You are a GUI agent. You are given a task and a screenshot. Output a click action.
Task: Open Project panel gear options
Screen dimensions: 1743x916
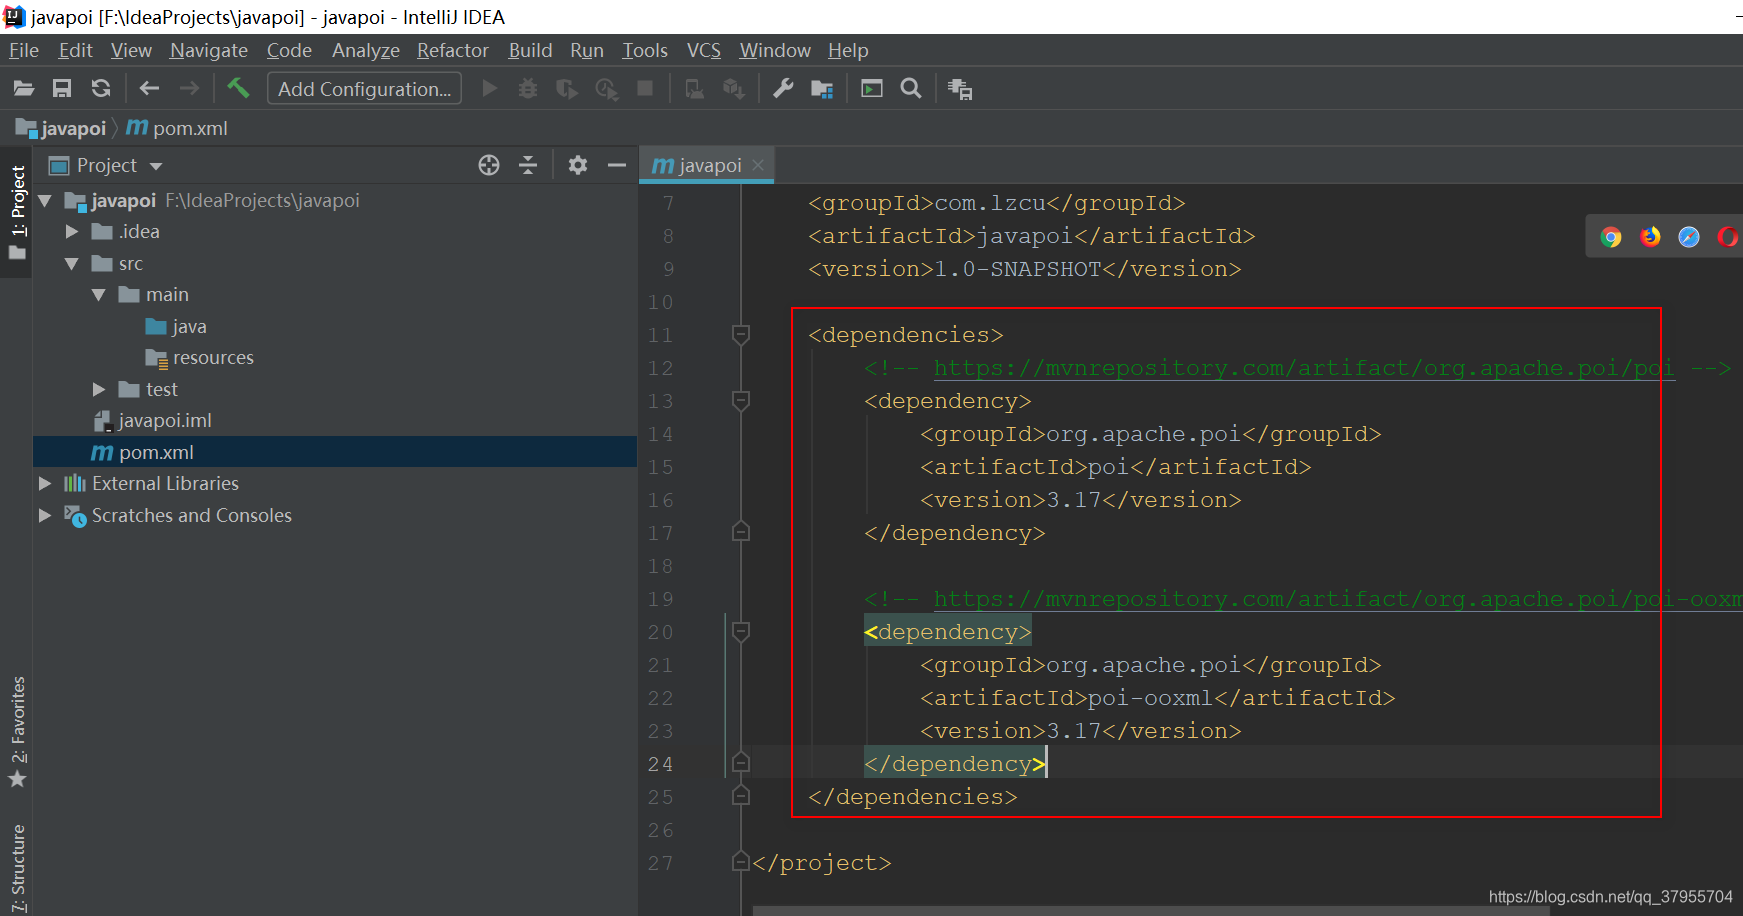pos(578,165)
